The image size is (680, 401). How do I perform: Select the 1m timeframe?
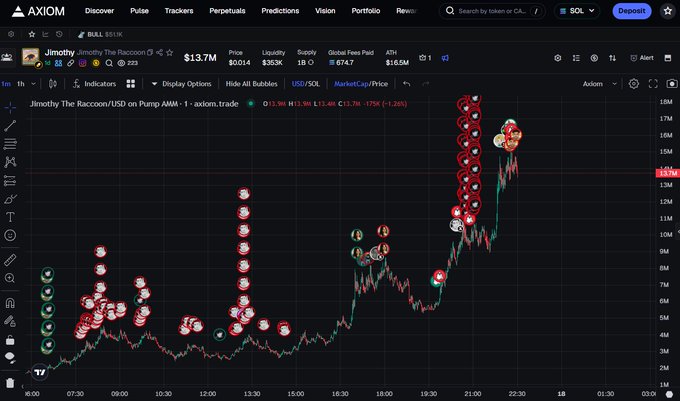tap(6, 84)
